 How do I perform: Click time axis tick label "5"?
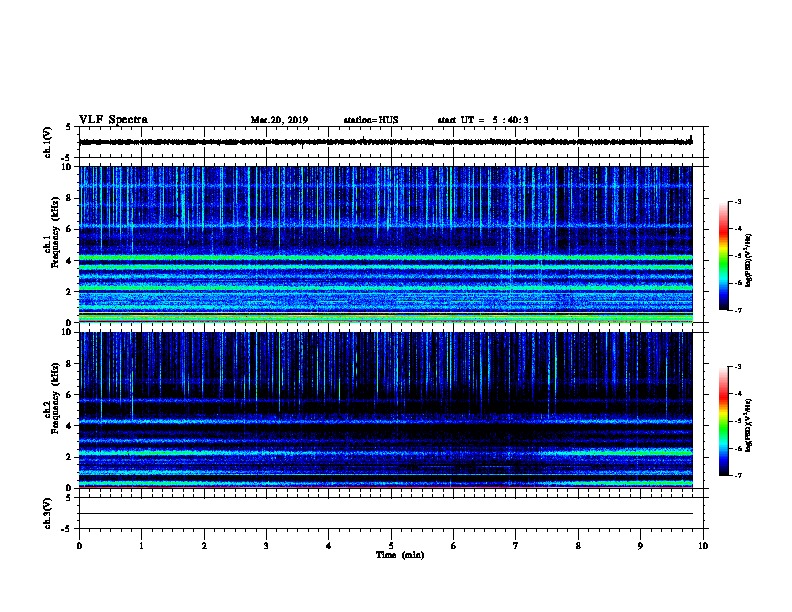pyautogui.click(x=391, y=546)
